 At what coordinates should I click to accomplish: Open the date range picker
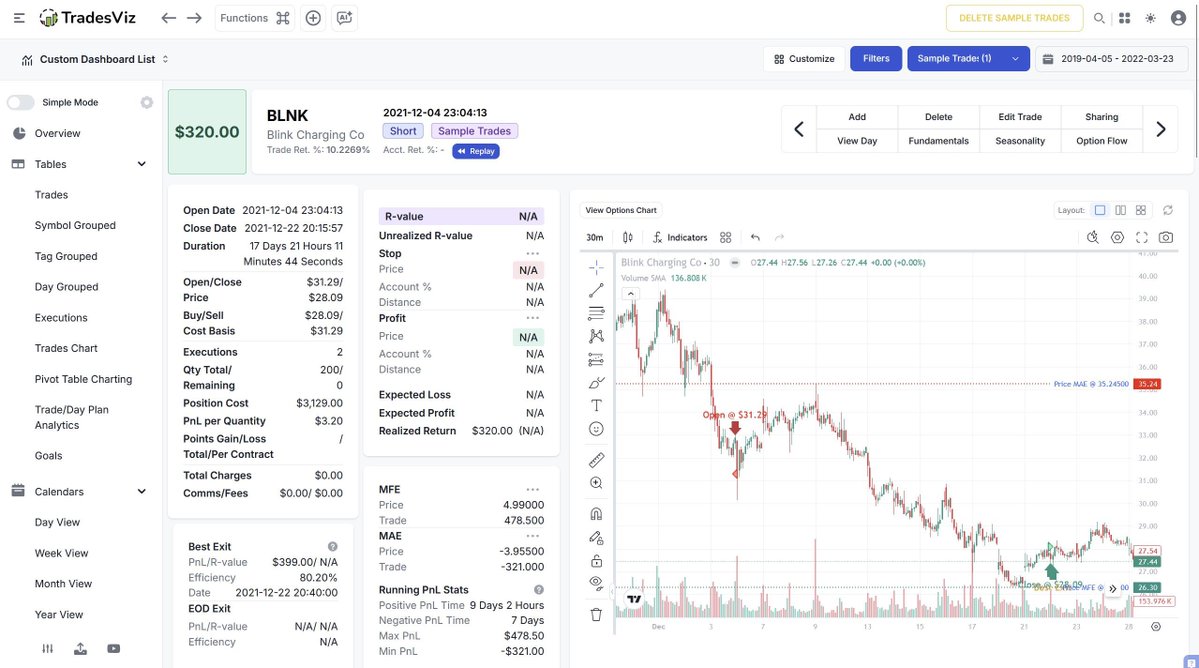pyautogui.click(x=1112, y=59)
